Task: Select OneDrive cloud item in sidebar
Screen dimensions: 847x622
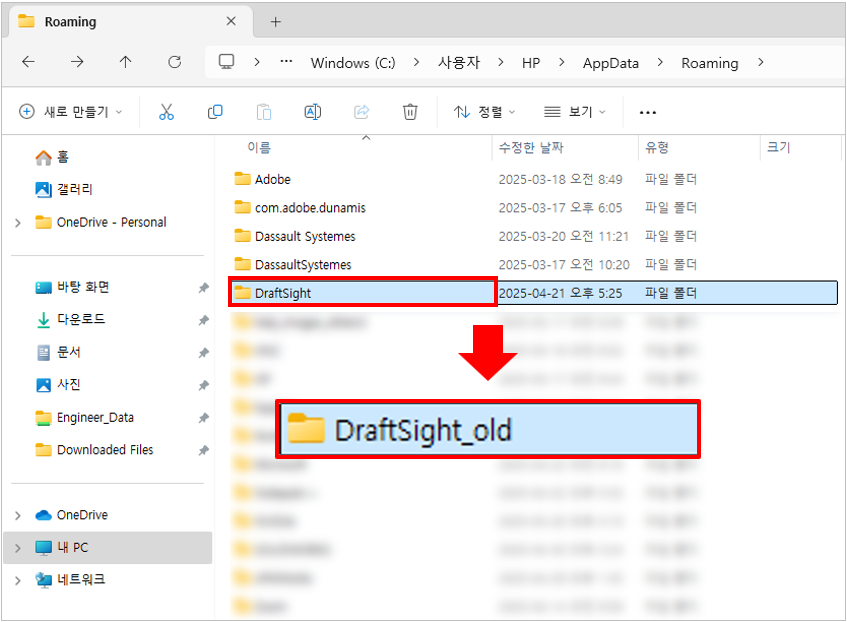Action: coord(71,515)
